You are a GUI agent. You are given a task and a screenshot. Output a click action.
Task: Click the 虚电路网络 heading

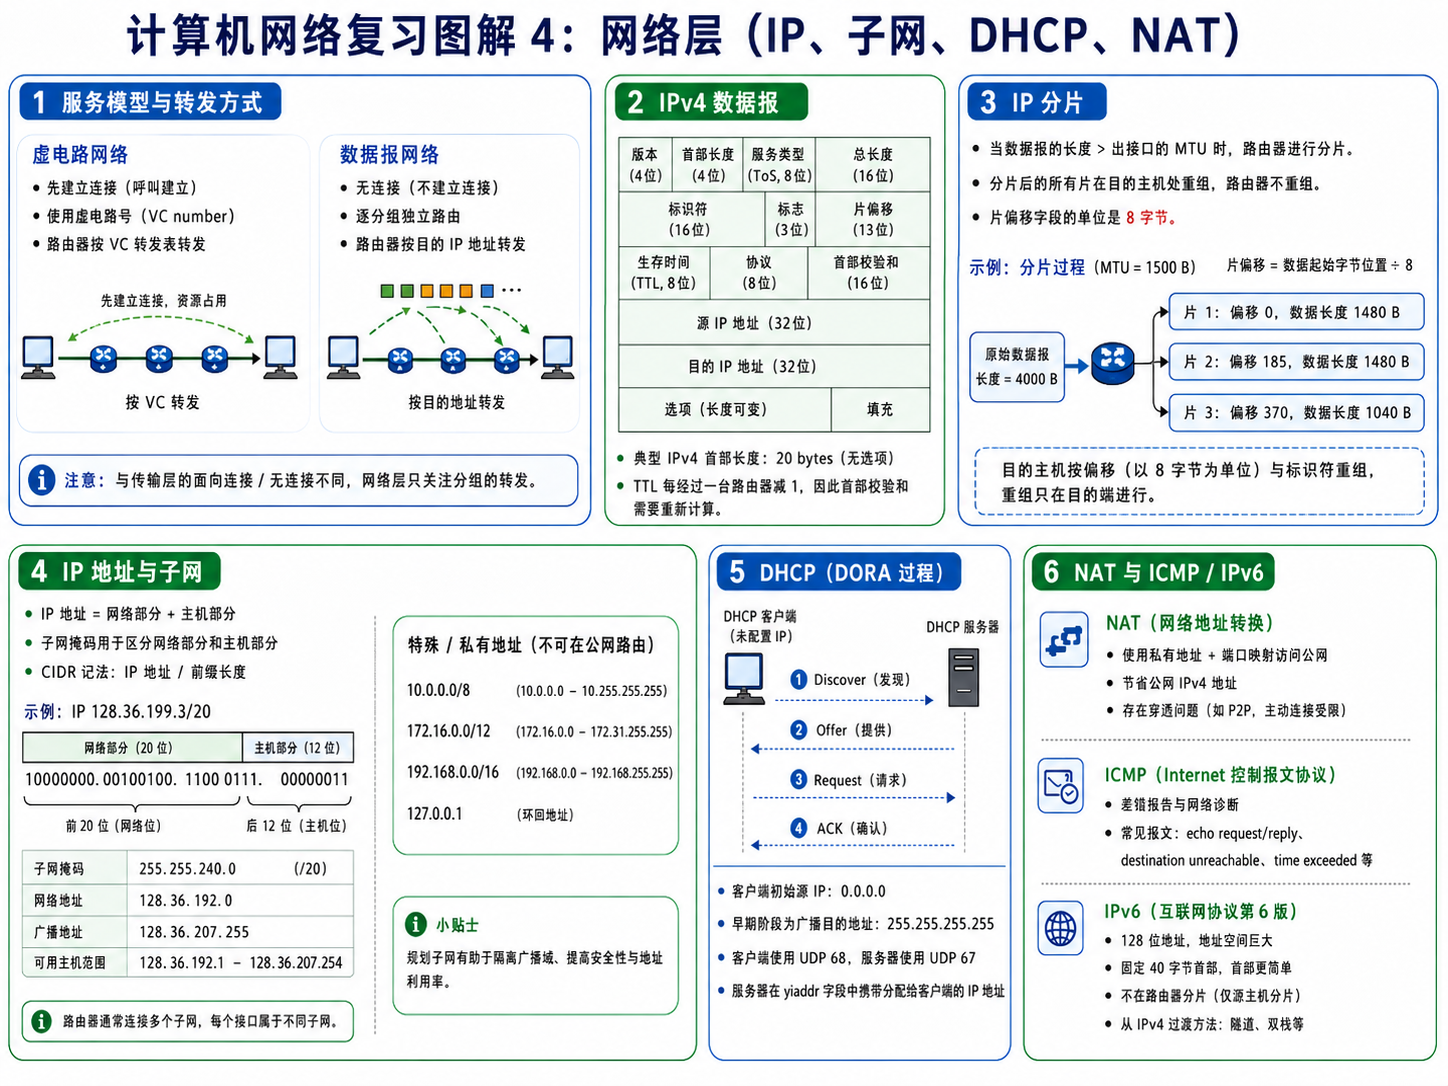tap(80, 155)
